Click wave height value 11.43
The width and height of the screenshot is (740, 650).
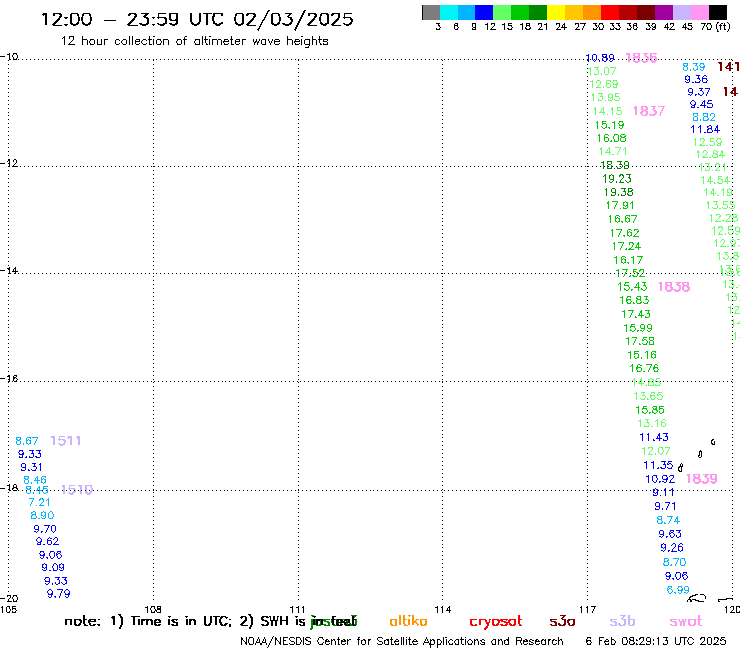(654, 437)
